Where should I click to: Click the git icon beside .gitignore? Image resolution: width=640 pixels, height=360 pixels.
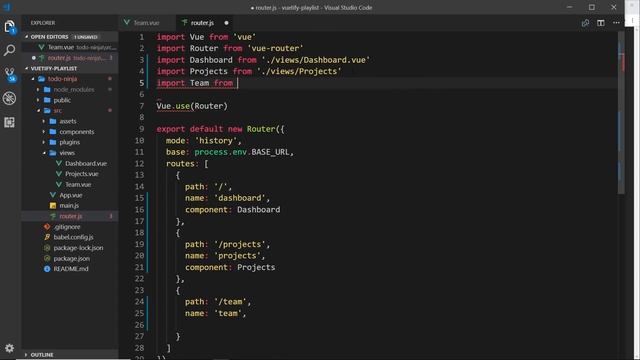[x=47, y=227]
